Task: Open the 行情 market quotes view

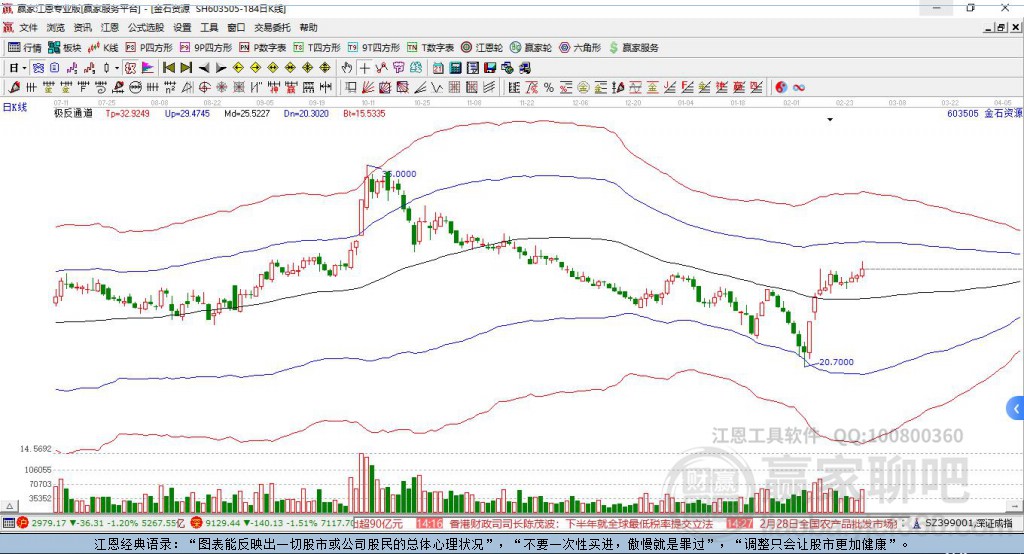Action: coord(25,48)
